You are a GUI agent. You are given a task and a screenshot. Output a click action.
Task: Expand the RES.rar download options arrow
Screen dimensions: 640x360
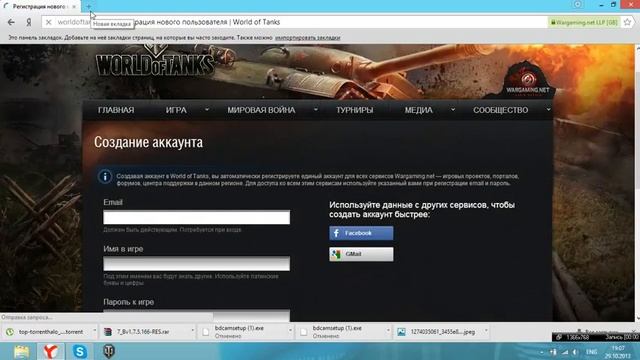click(x=193, y=330)
